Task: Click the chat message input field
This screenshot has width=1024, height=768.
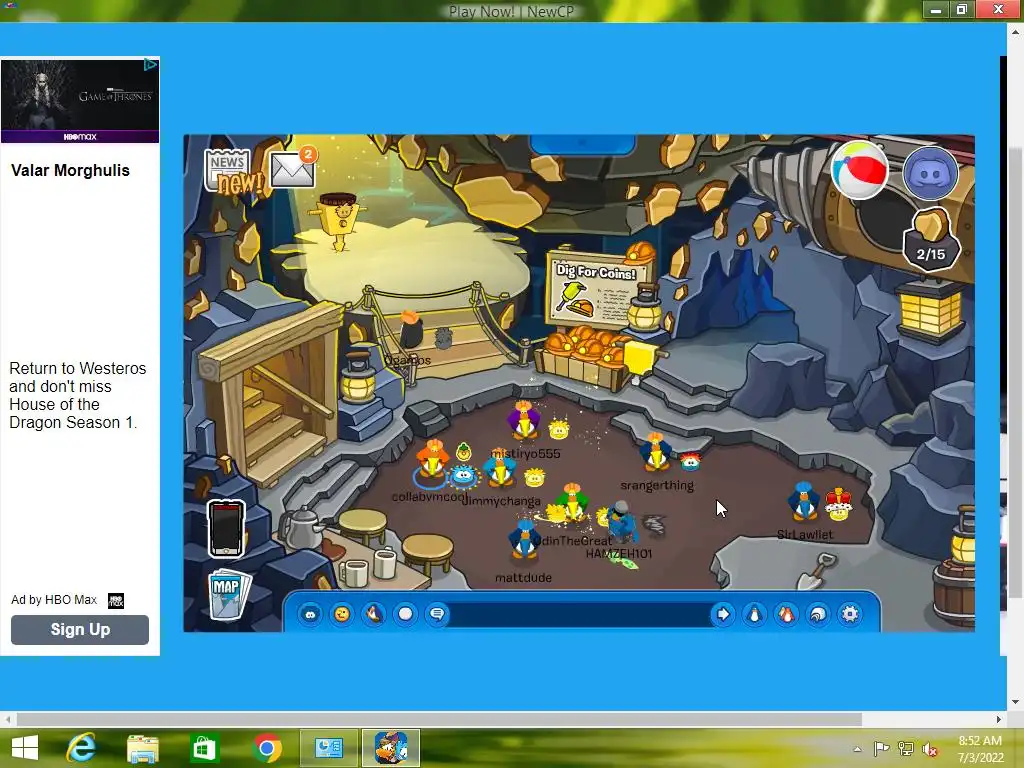Action: [579, 614]
